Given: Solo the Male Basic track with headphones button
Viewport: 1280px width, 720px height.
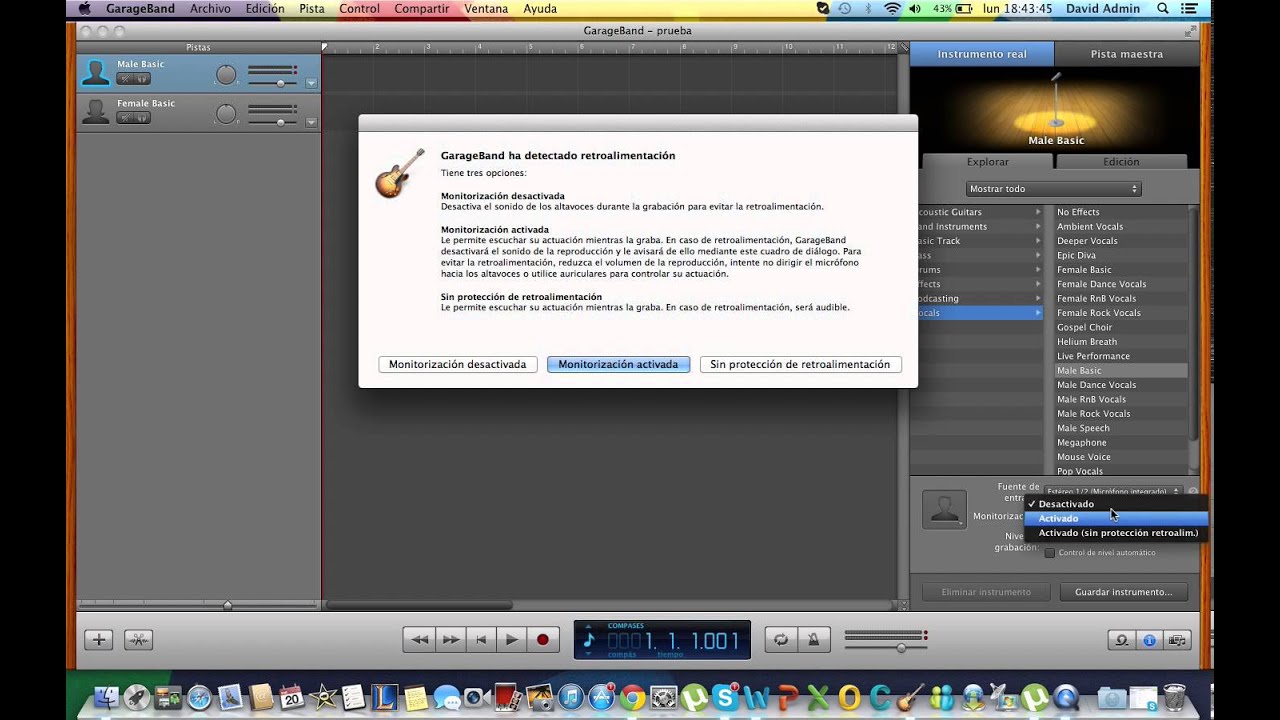Looking at the screenshot, I should 142,78.
